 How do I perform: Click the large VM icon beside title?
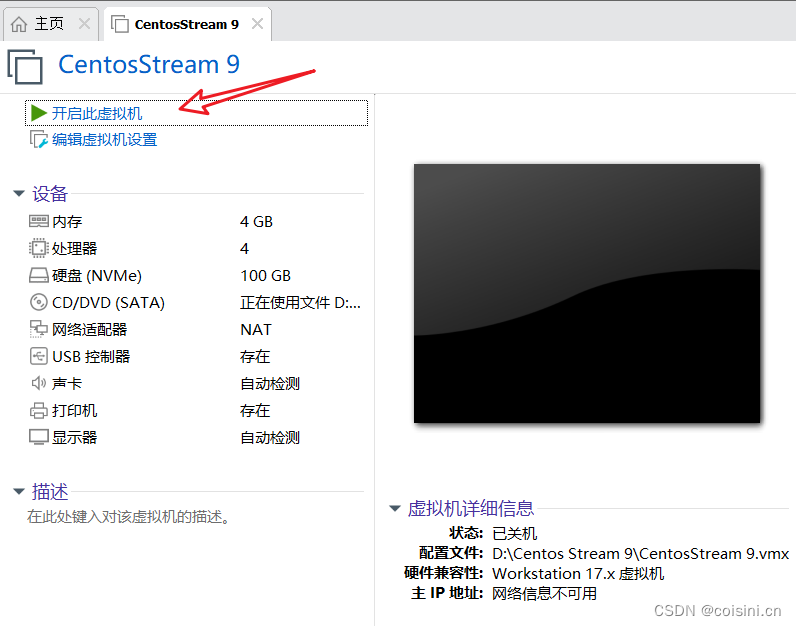[25, 67]
